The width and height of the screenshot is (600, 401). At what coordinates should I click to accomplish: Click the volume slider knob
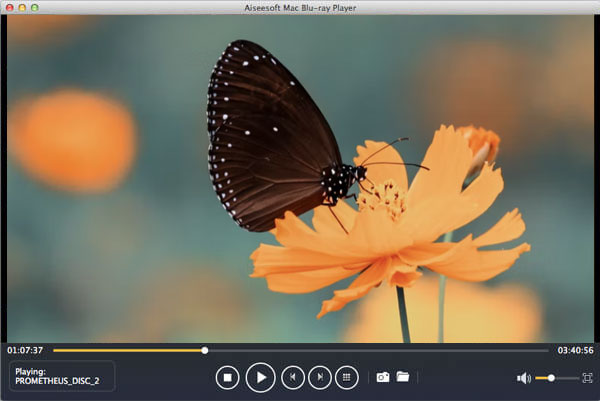point(551,378)
